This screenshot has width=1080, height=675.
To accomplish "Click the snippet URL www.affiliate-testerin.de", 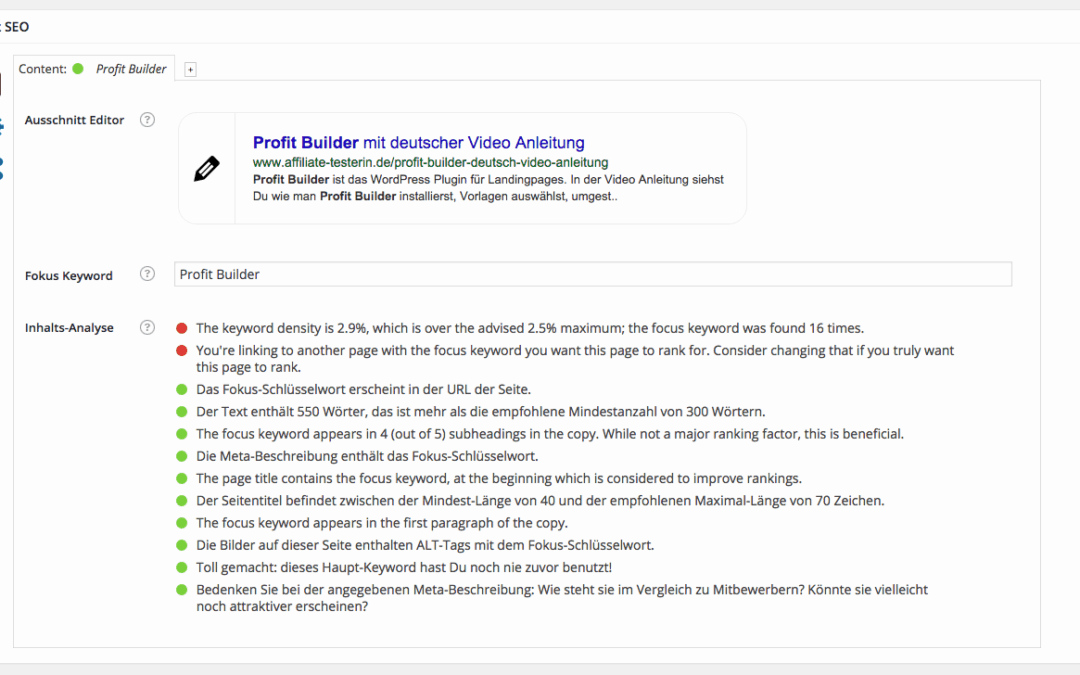I will [430, 163].
